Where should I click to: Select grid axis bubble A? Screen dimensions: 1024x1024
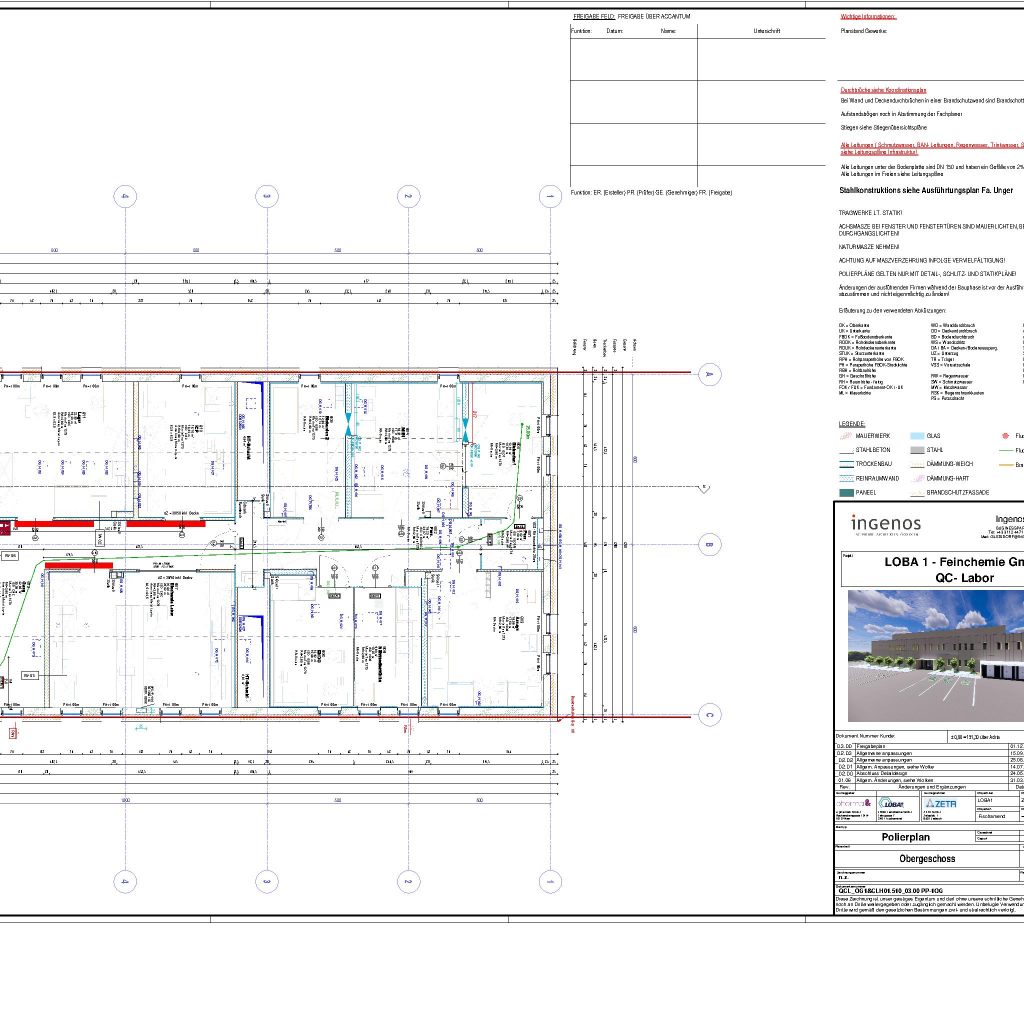[709, 375]
